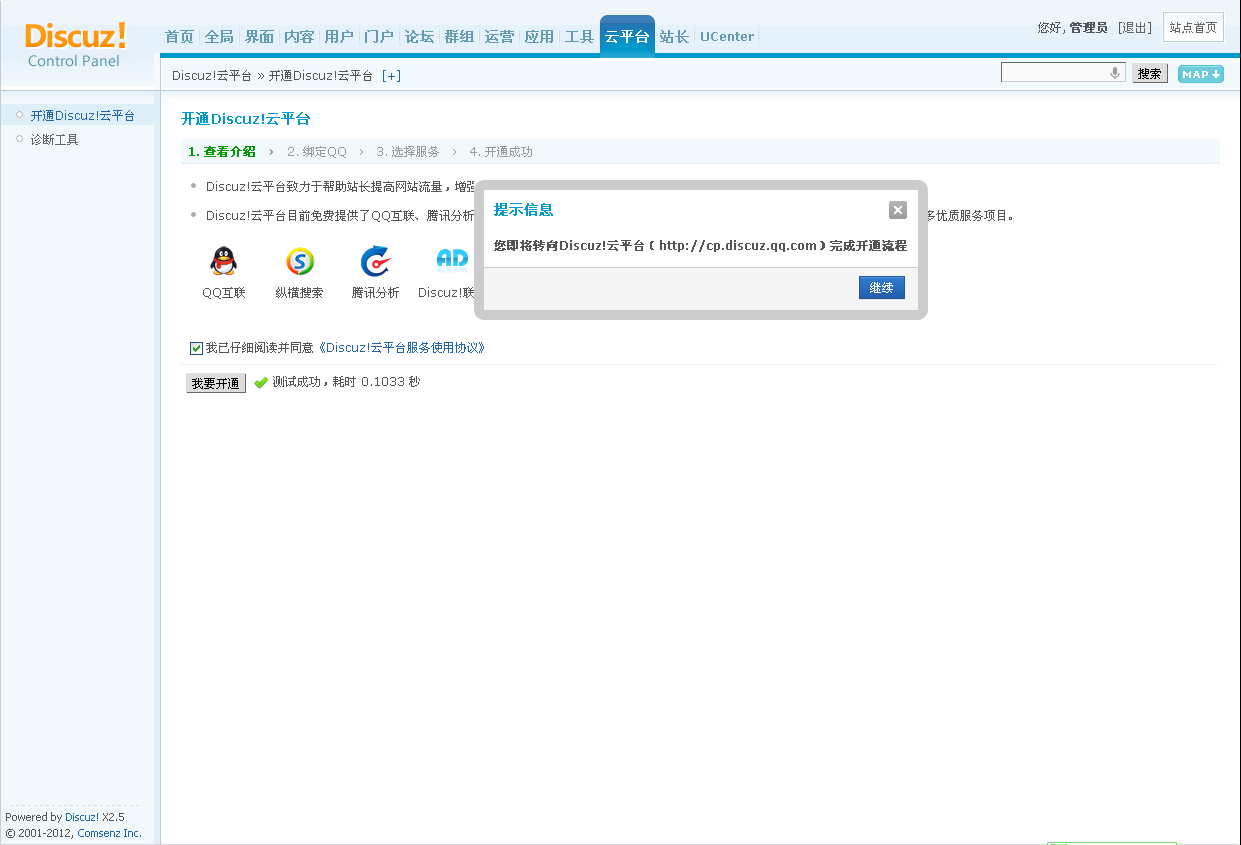This screenshot has width=1241, height=845.
Task: Open the 站长 menu
Action: pos(674,37)
